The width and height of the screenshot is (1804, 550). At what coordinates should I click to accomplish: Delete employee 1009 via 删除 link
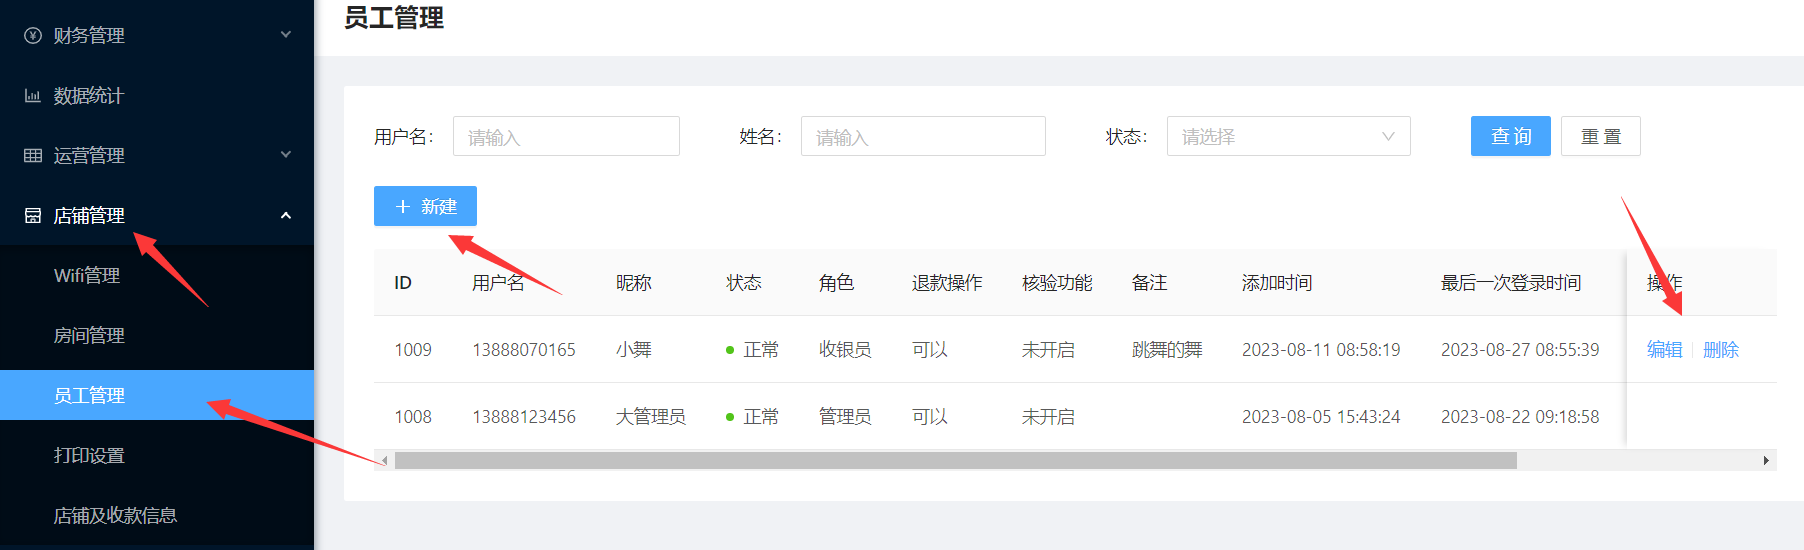click(1720, 350)
